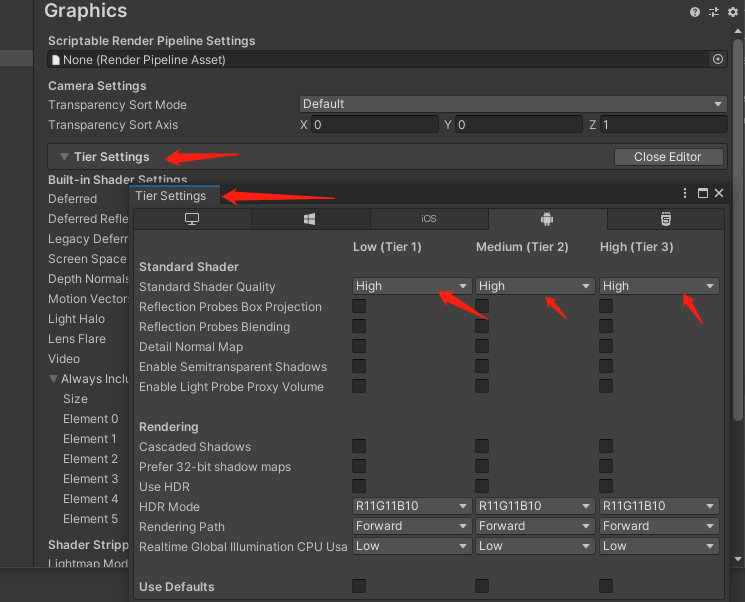Enable Use HDR for Low (Tier 1)
745x602 pixels.
click(359, 486)
